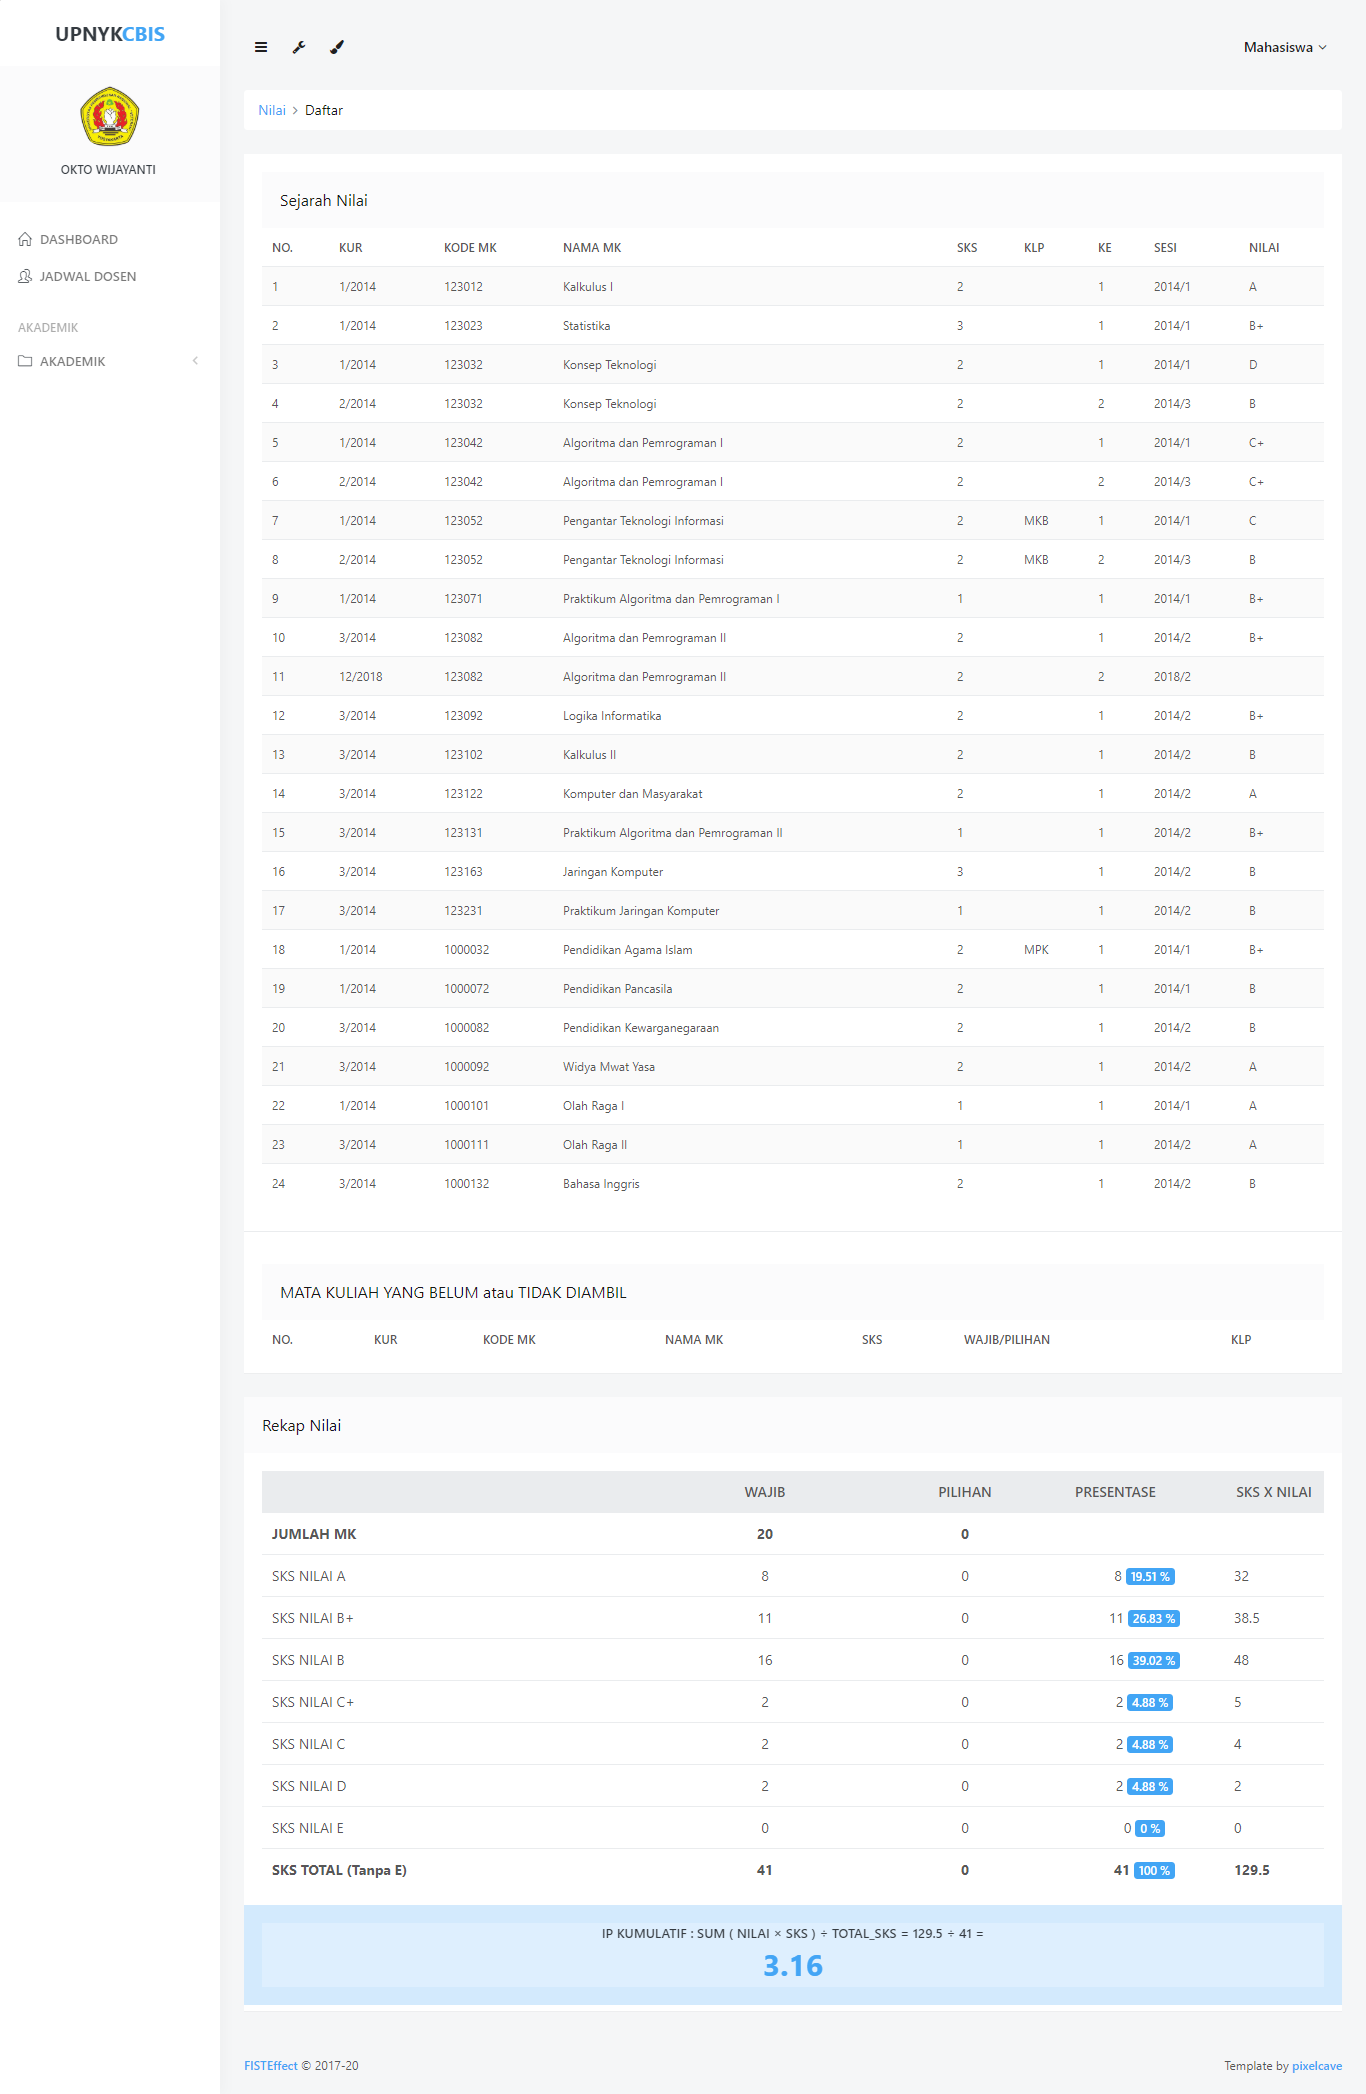This screenshot has width=1366, height=2094.
Task: Click the Akademik folder icon
Action: tap(25, 362)
